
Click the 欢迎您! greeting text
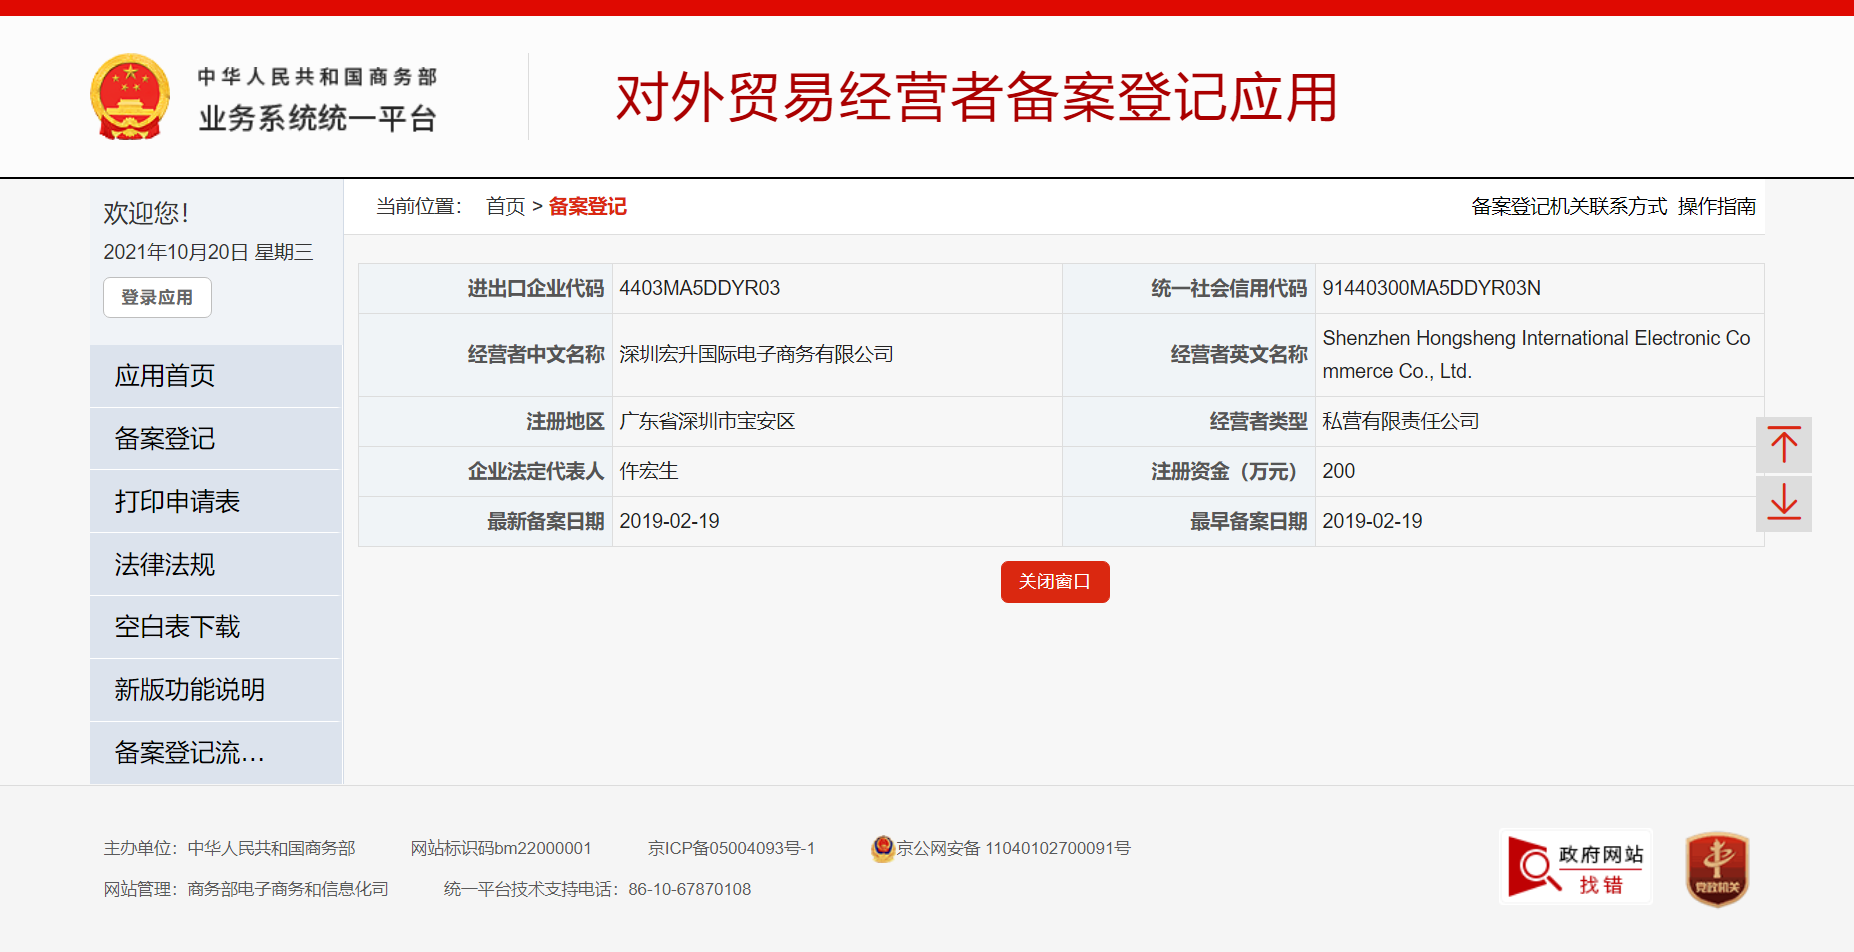click(x=146, y=213)
